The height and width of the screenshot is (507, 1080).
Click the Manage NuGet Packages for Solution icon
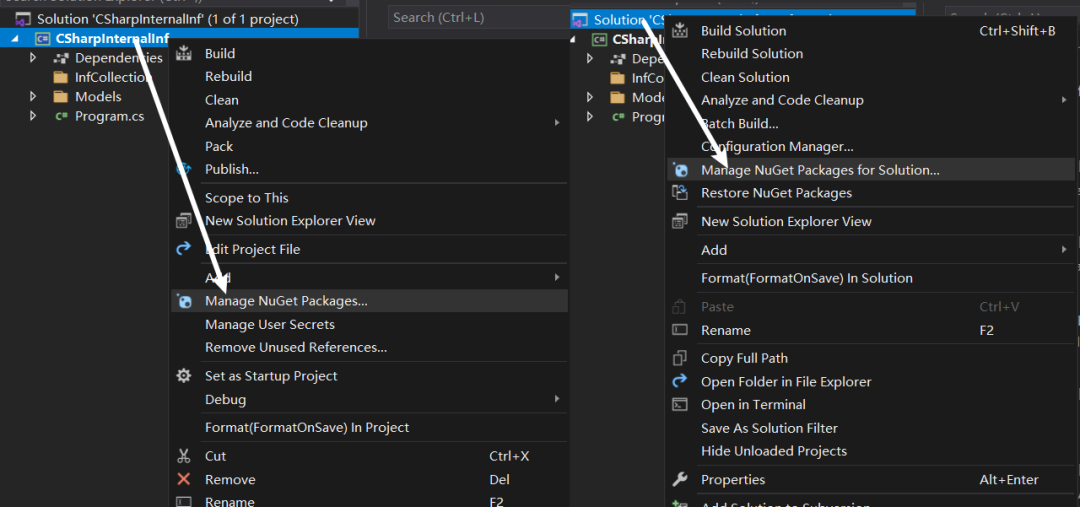pyautogui.click(x=680, y=169)
